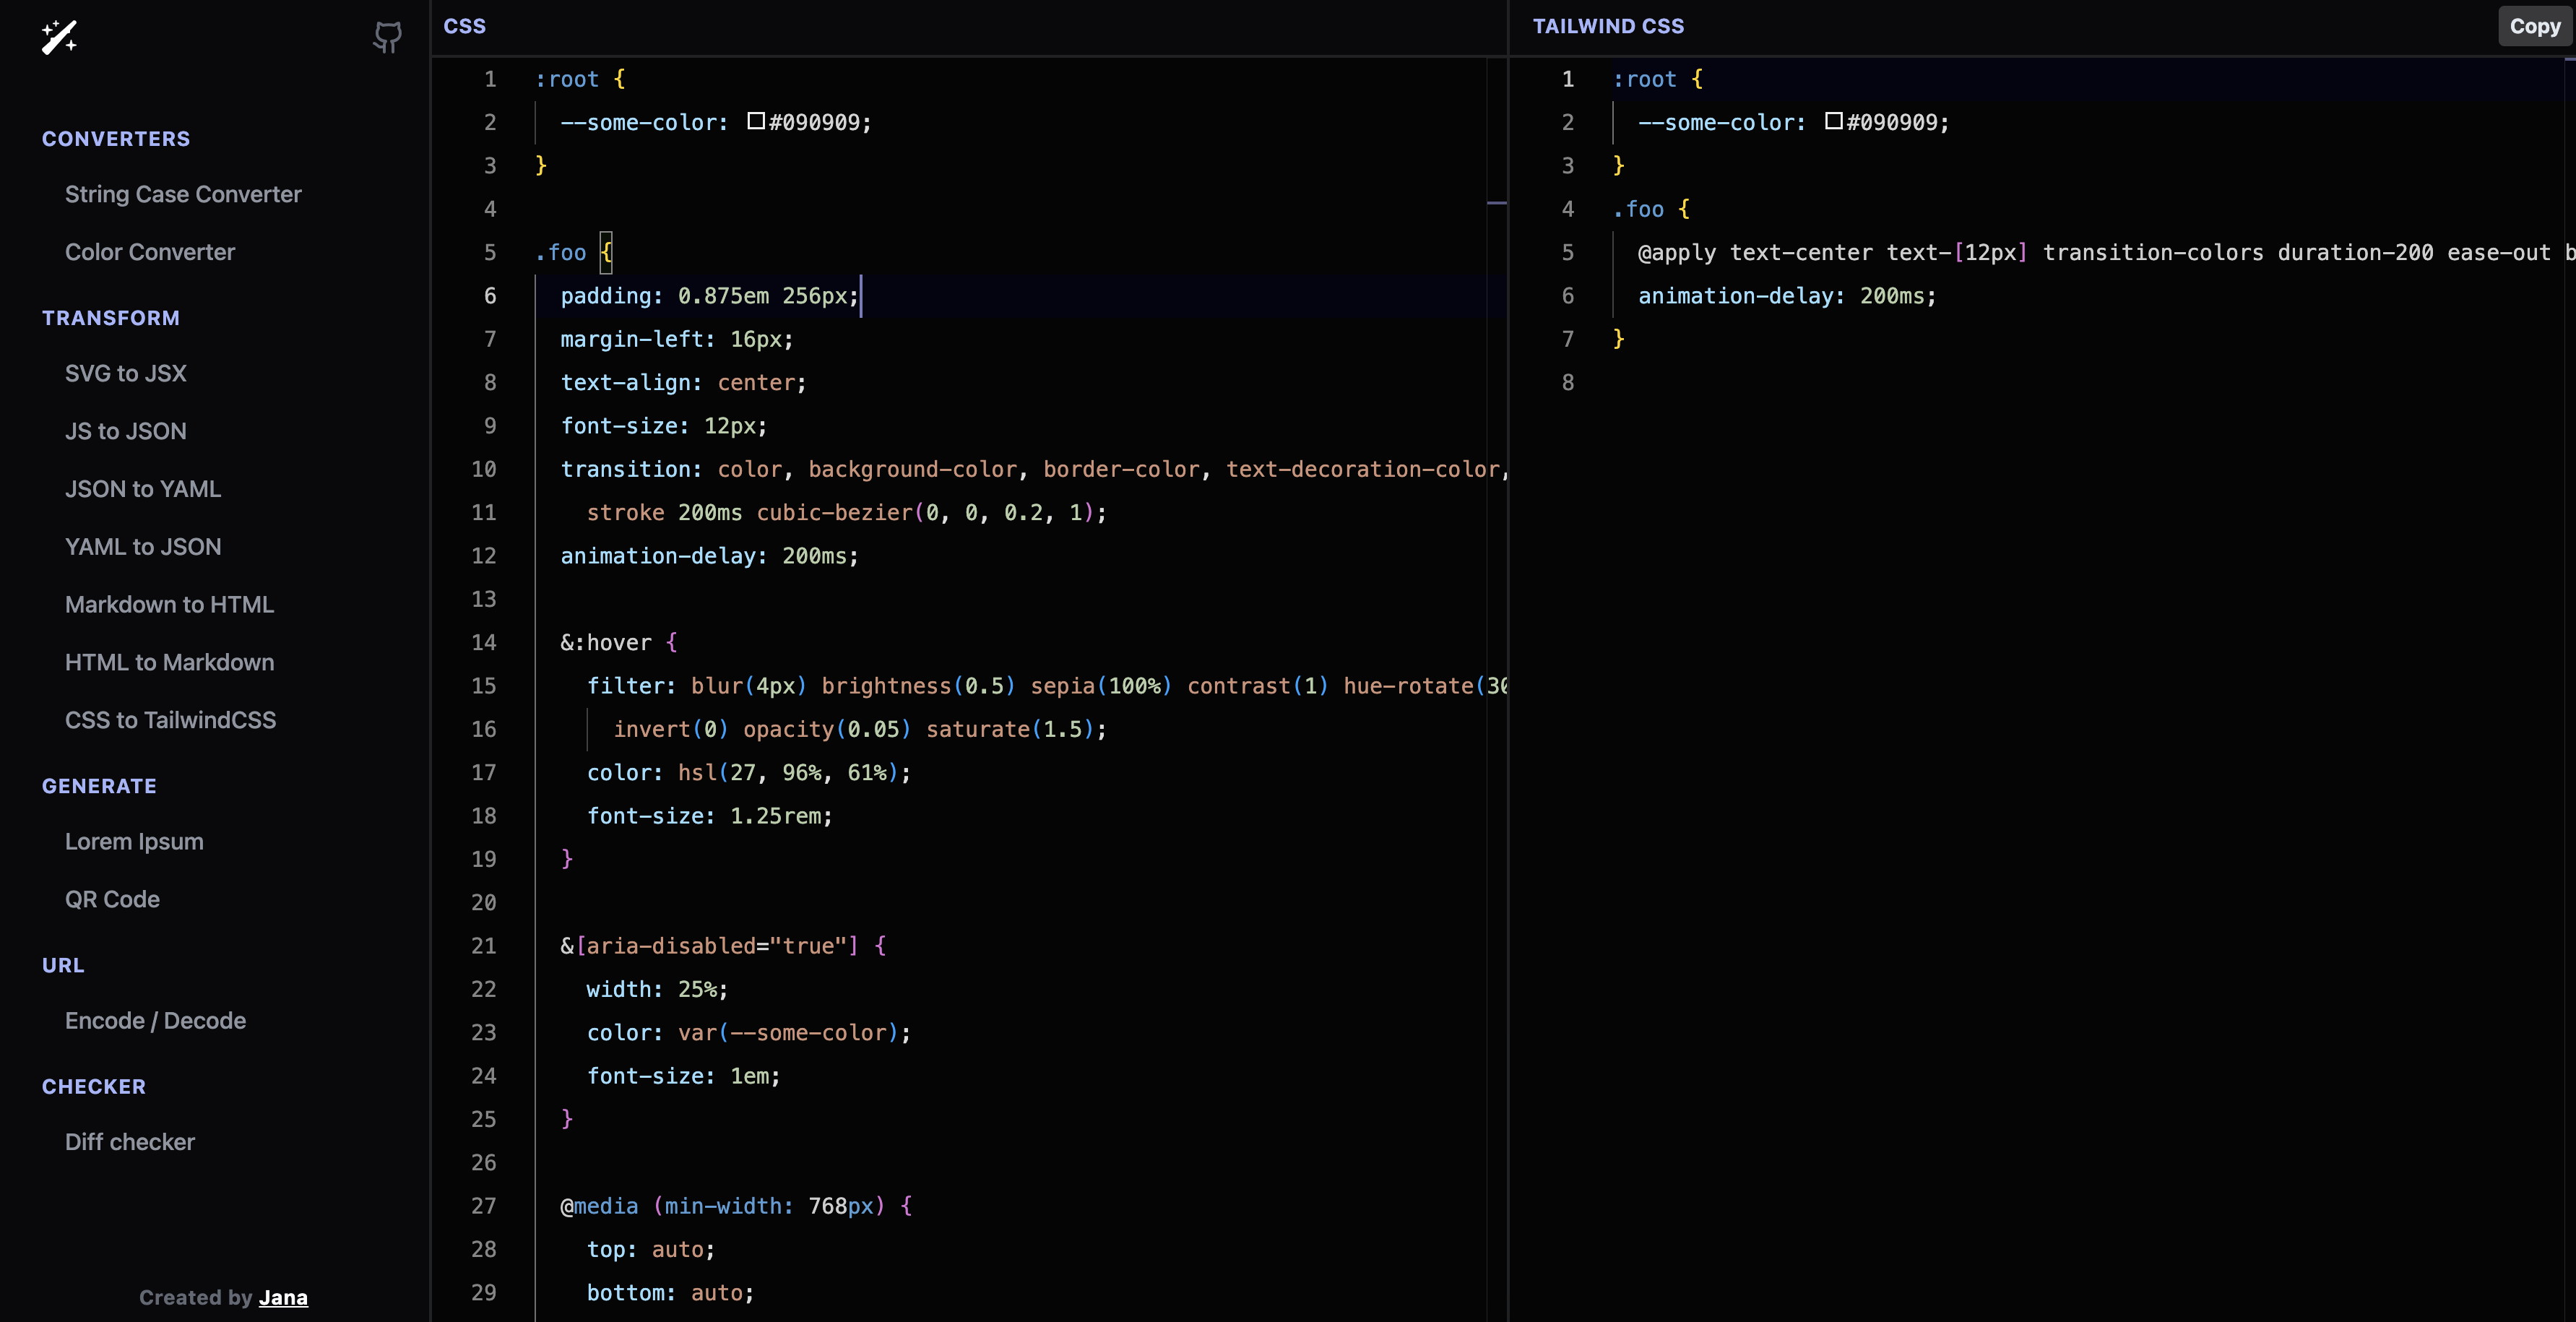Image resolution: width=2576 pixels, height=1322 pixels.
Task: Select JSON to YAML tool
Action: (x=143, y=489)
